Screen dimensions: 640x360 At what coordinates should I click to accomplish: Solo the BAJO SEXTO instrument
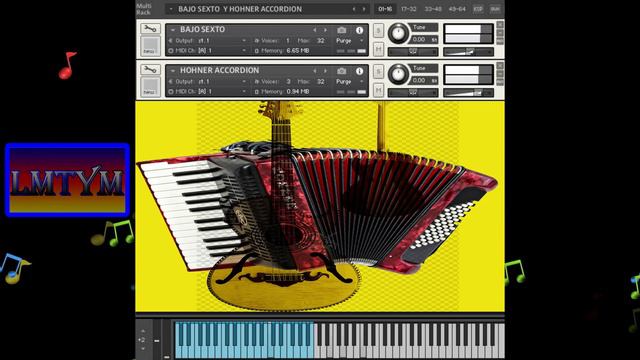tap(378, 31)
